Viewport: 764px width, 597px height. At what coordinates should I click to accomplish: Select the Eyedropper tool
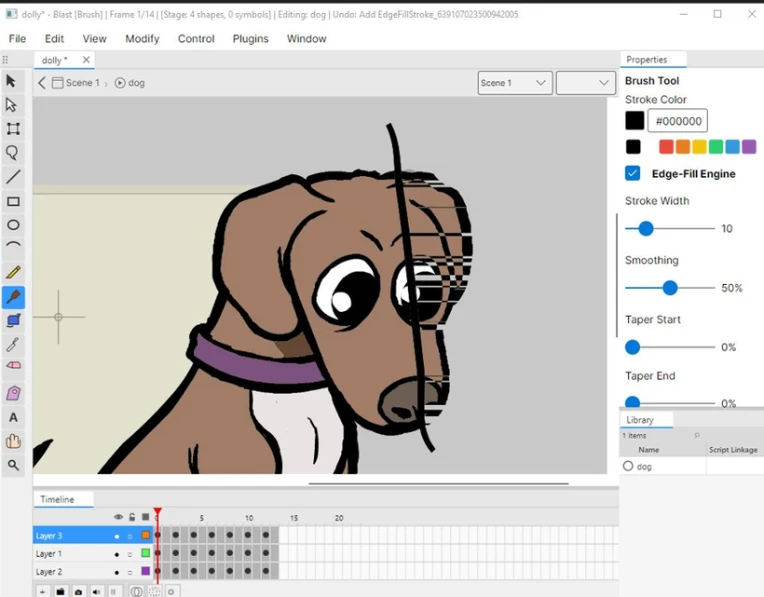click(12, 345)
